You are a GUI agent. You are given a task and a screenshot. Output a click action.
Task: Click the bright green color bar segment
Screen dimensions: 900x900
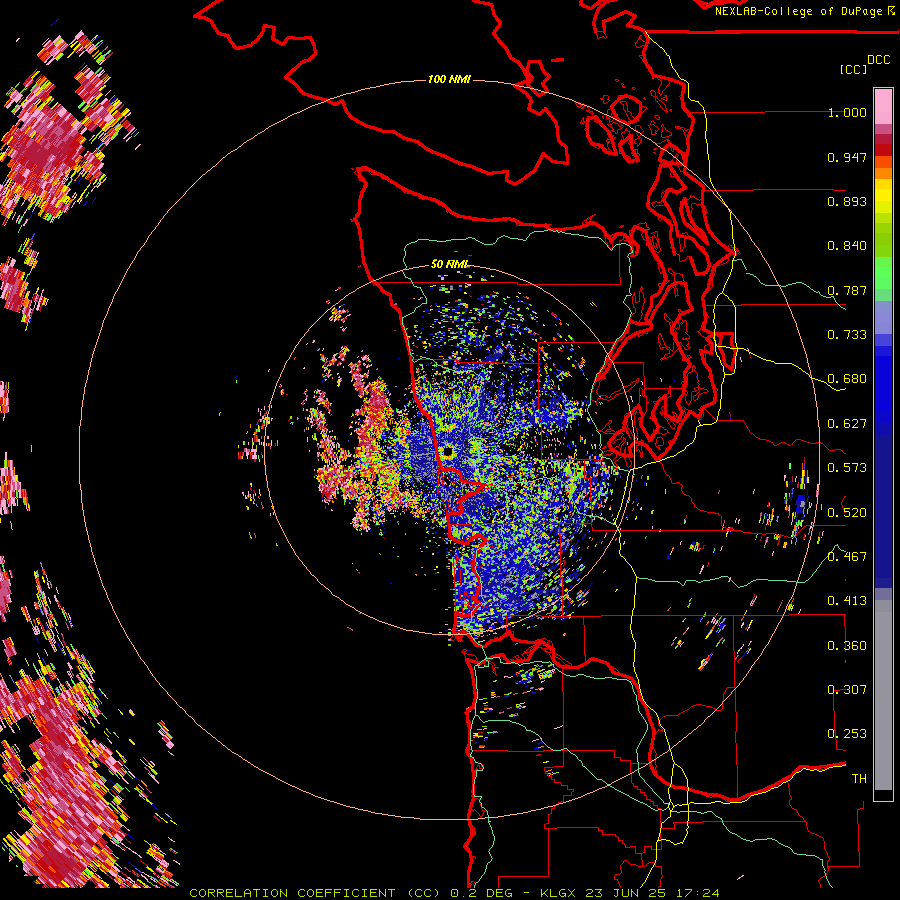[x=883, y=272]
